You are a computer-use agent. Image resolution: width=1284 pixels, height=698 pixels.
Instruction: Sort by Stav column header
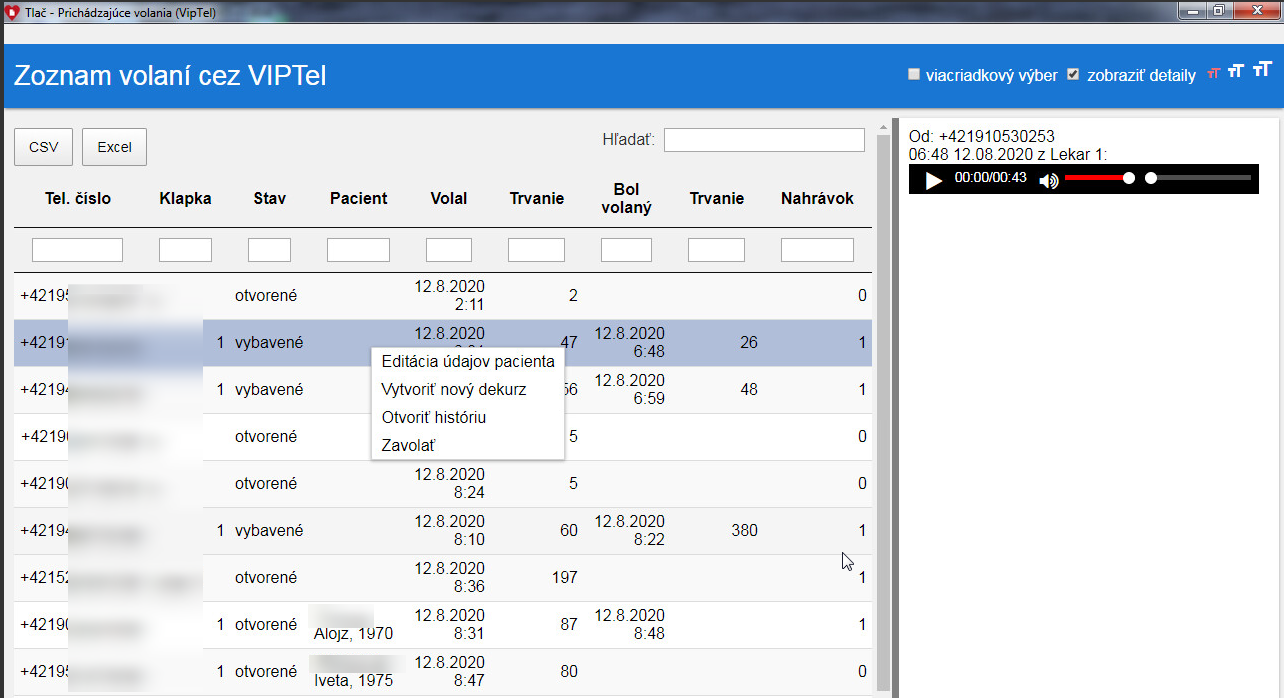(270, 198)
